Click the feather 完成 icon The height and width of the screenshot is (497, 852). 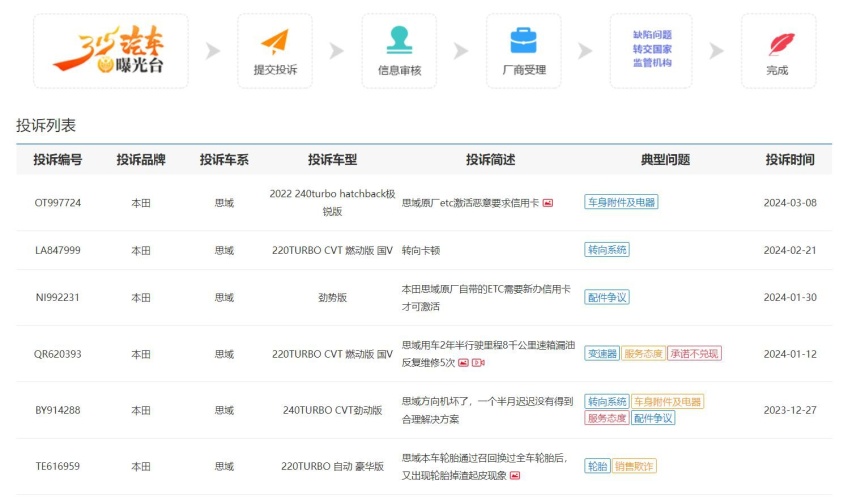pyautogui.click(x=781, y=43)
